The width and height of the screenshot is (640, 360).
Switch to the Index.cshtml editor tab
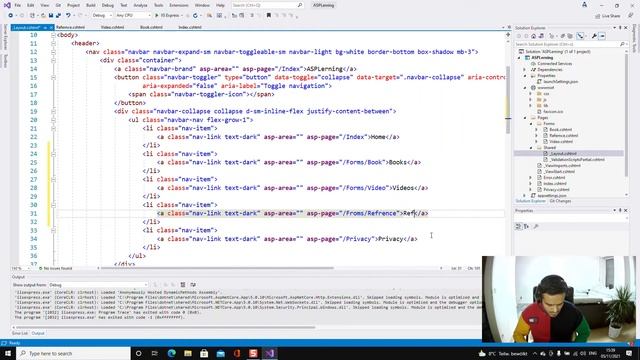coord(190,27)
